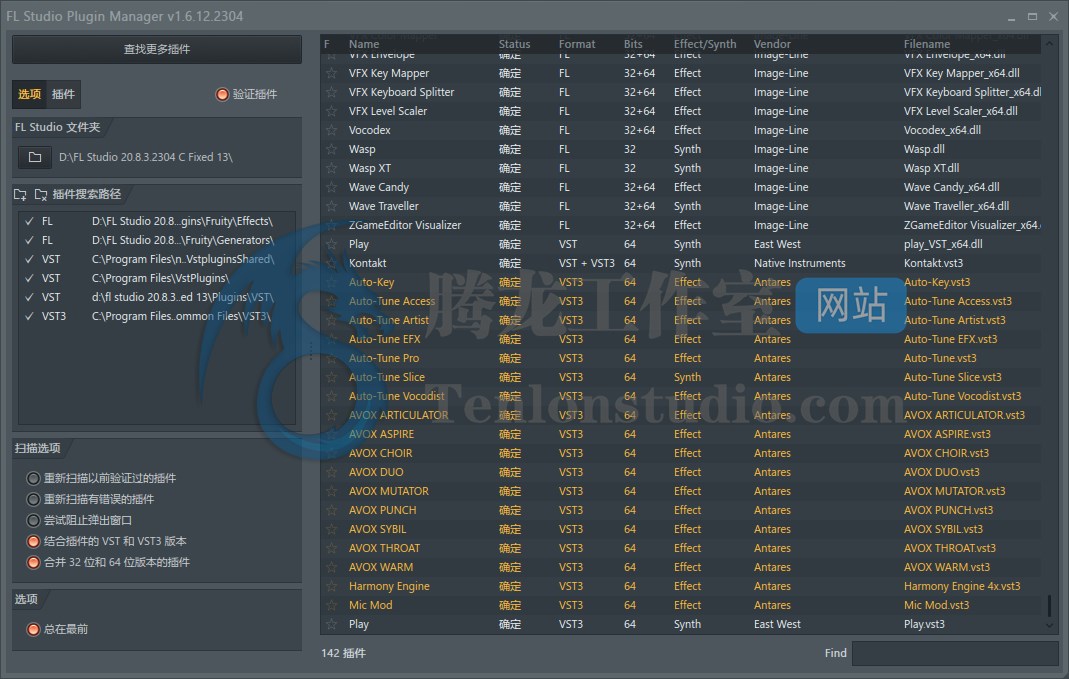Uncheck the Fruity\Effects FL search path

tap(29, 221)
